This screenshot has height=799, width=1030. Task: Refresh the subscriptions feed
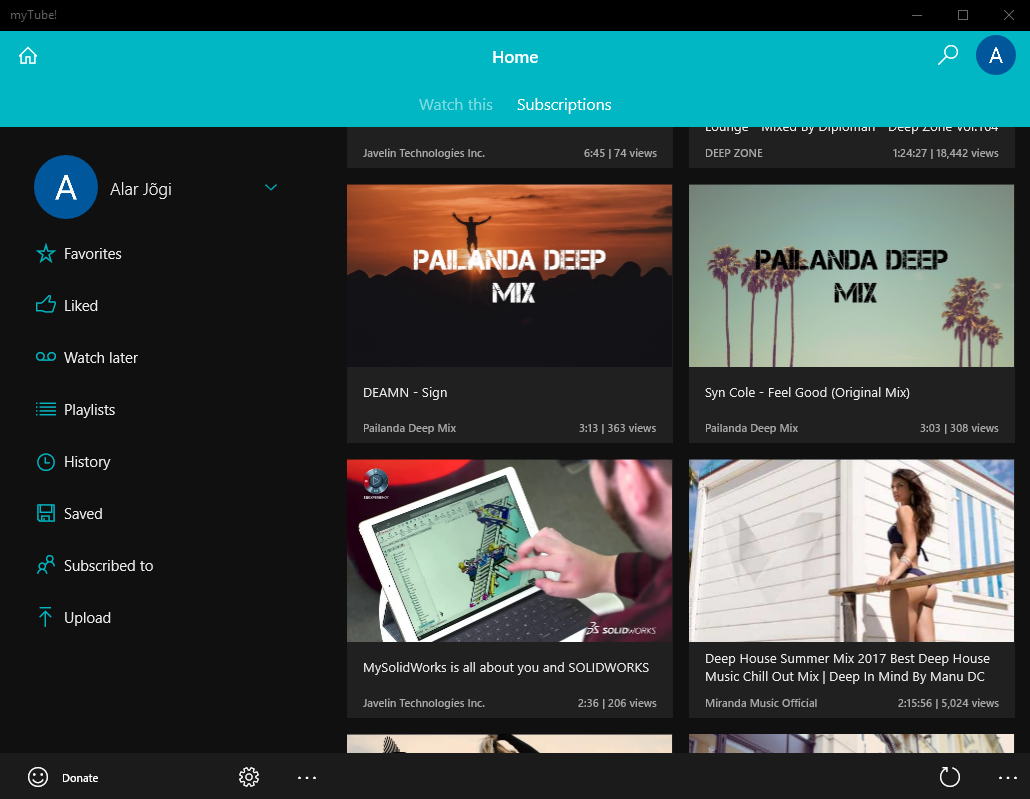949,777
